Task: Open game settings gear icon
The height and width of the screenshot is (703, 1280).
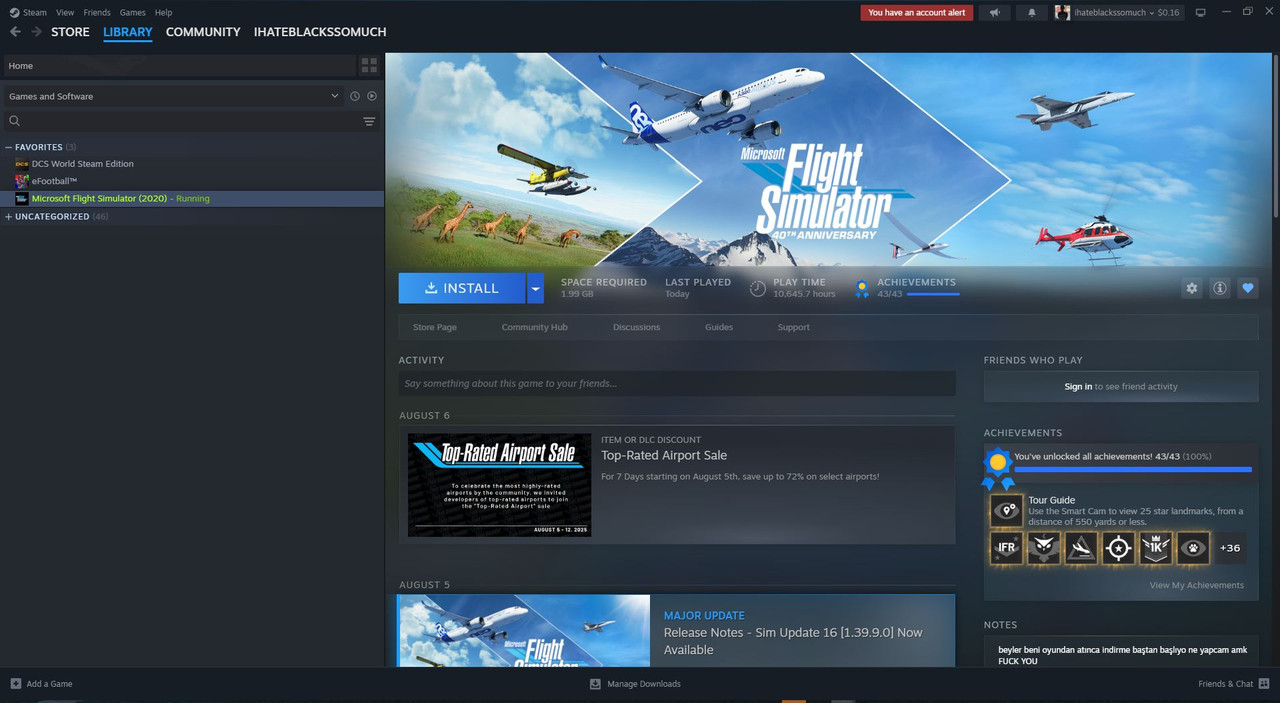Action: (1191, 288)
